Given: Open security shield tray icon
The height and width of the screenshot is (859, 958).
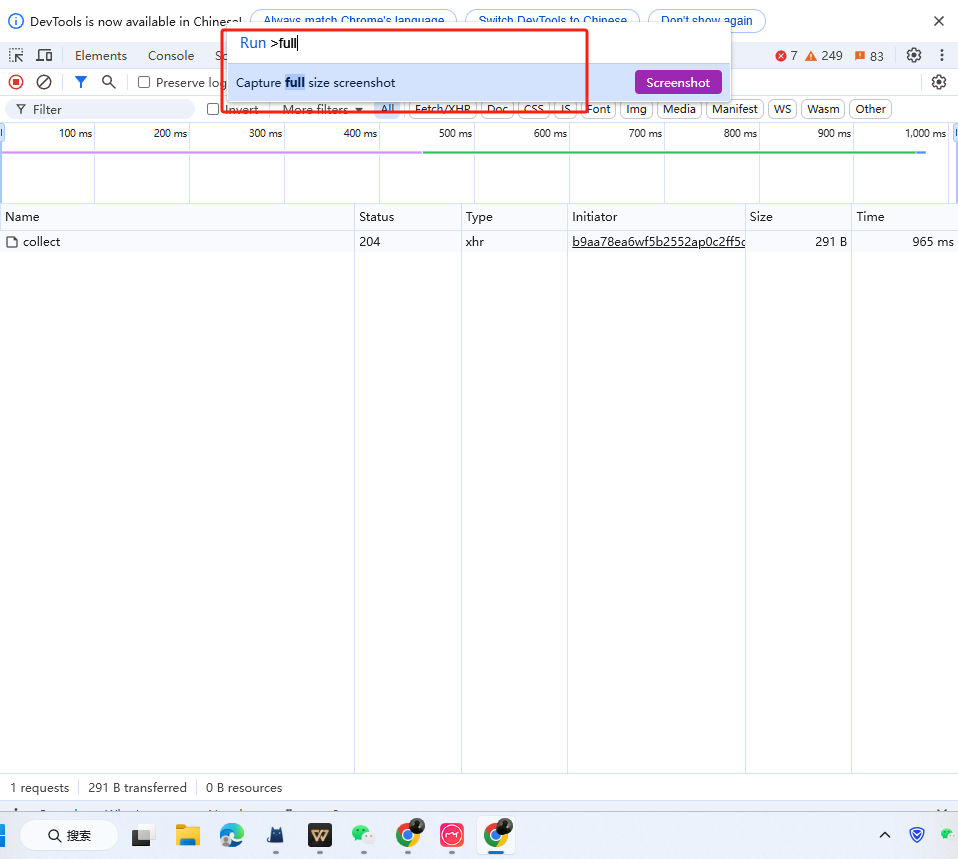Looking at the screenshot, I should coord(916,835).
